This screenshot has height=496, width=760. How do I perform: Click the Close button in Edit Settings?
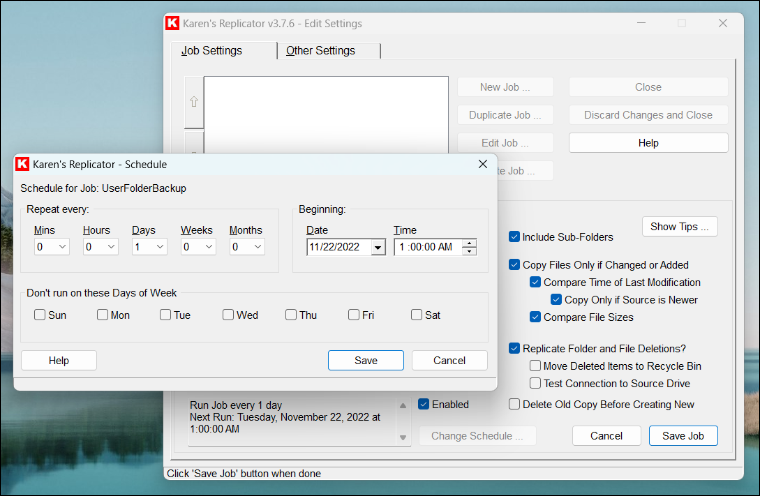pyautogui.click(x=648, y=87)
